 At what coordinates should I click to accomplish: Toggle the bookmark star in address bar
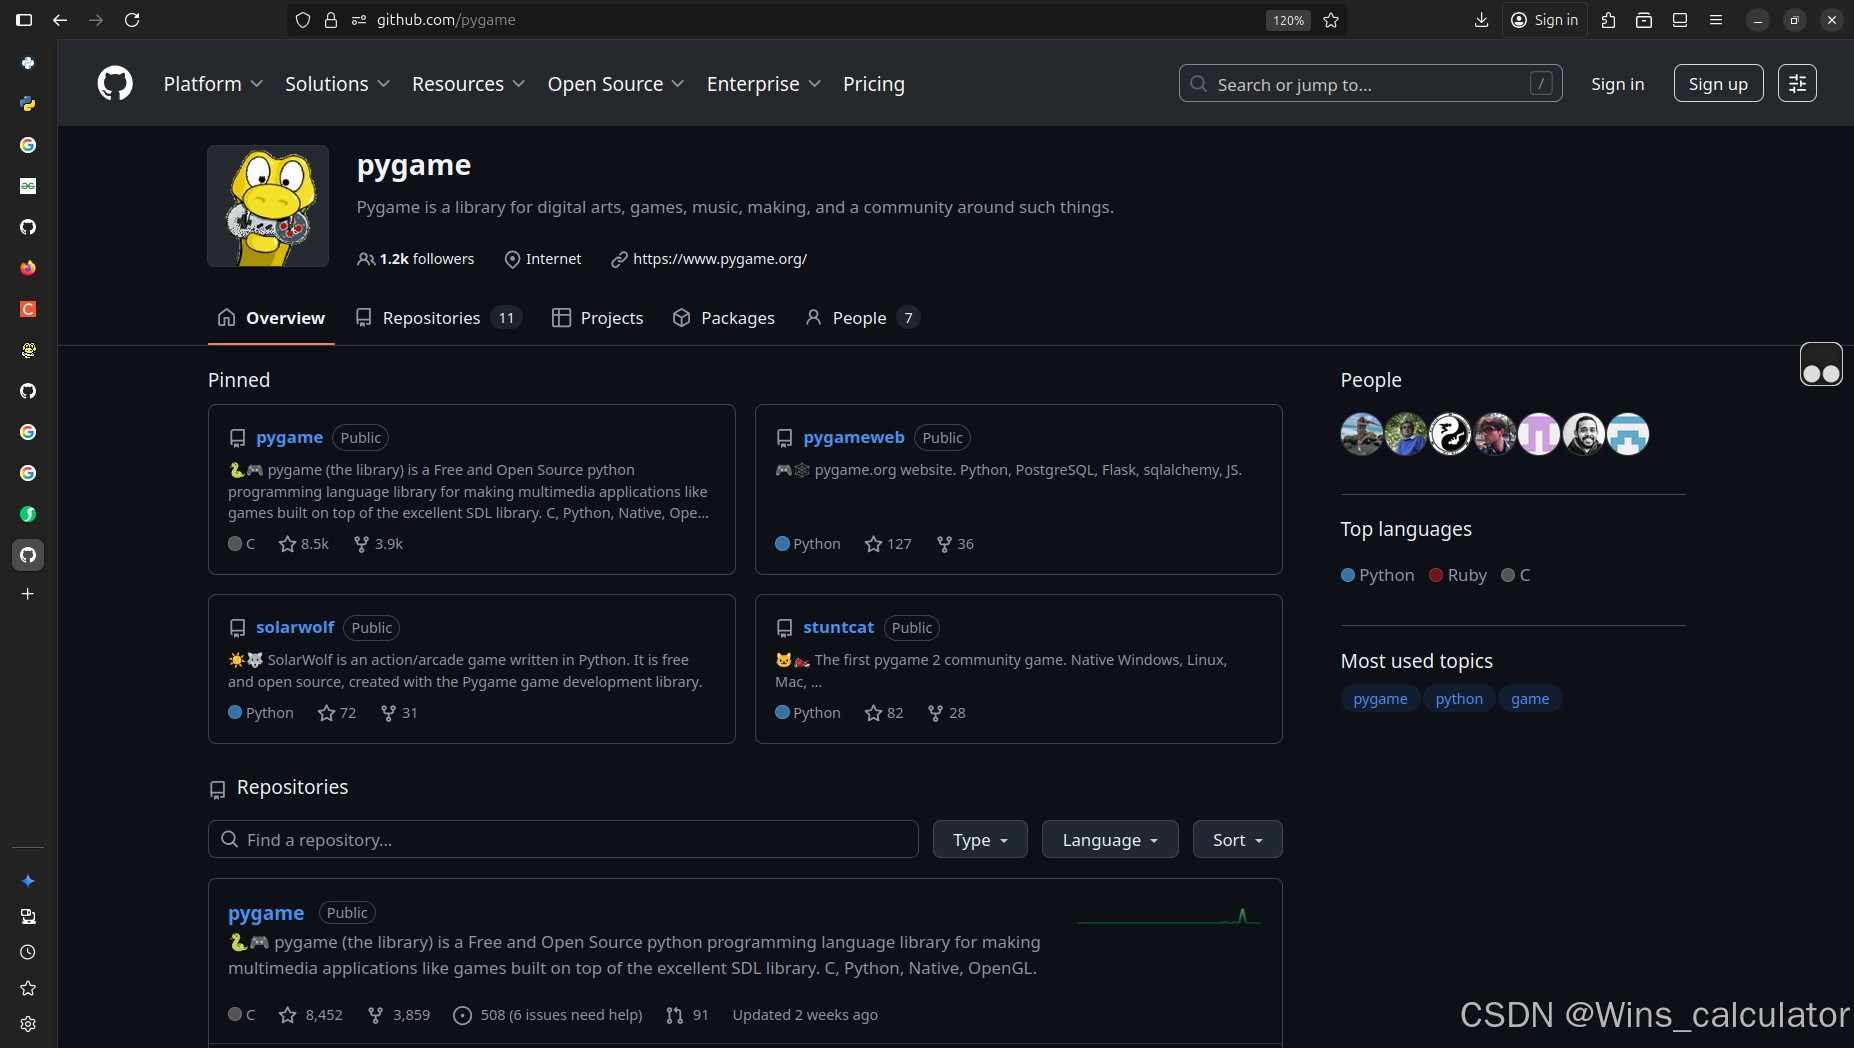(1331, 19)
